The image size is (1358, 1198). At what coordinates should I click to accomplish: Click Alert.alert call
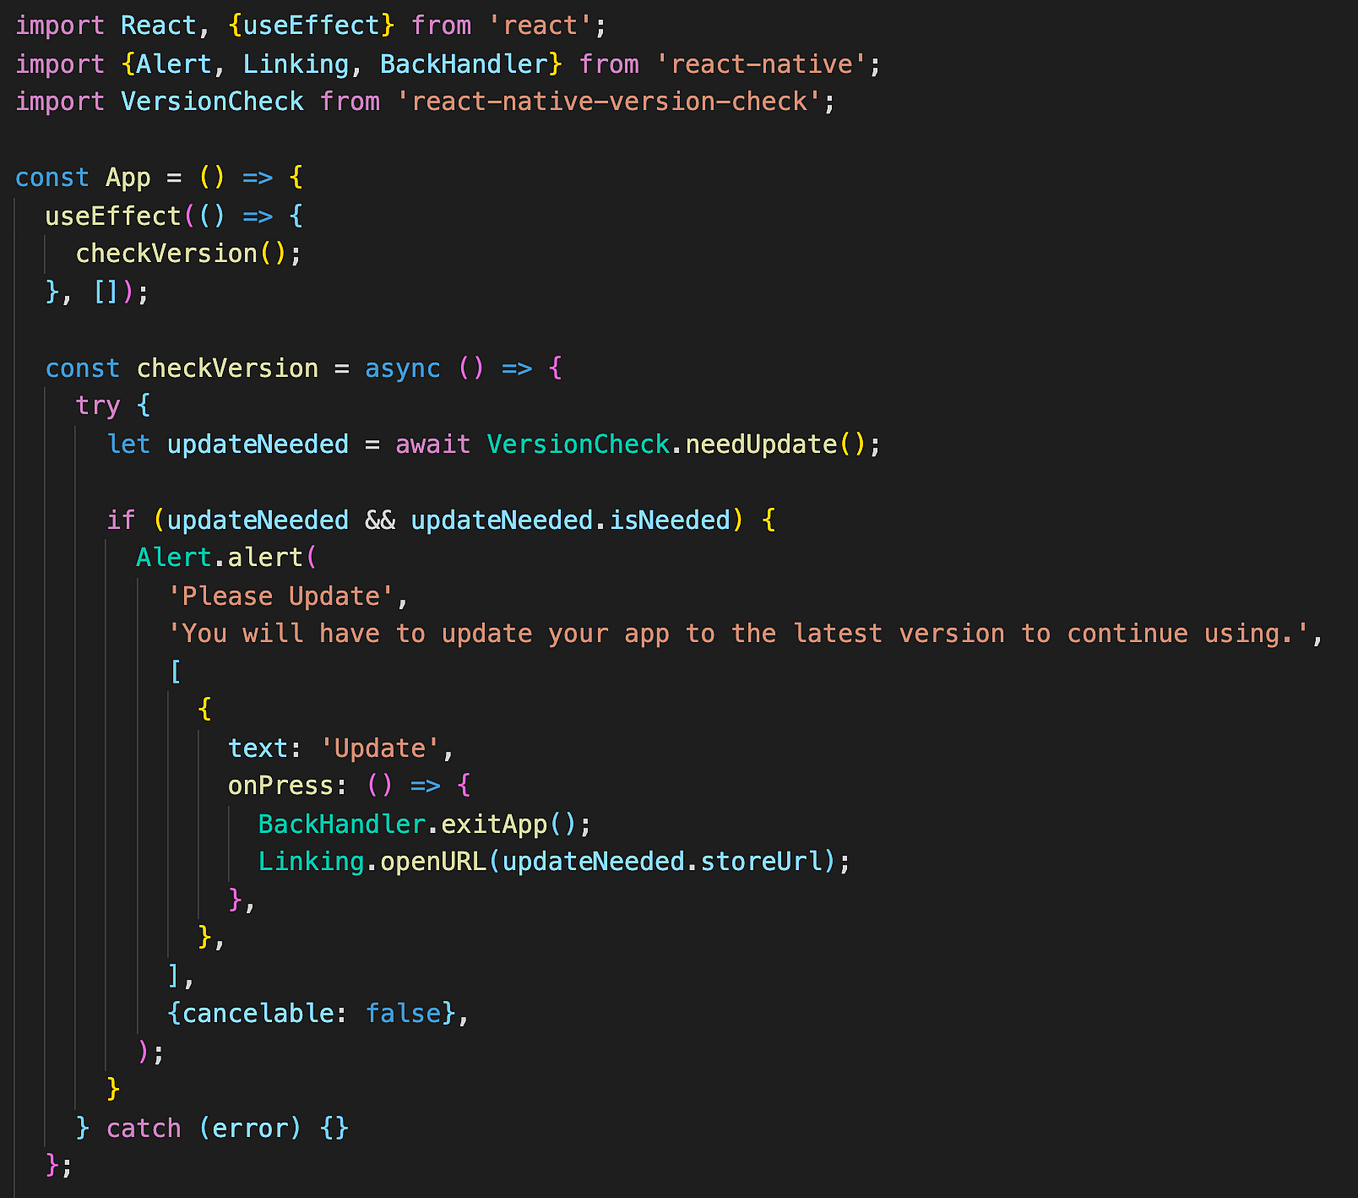point(219,558)
